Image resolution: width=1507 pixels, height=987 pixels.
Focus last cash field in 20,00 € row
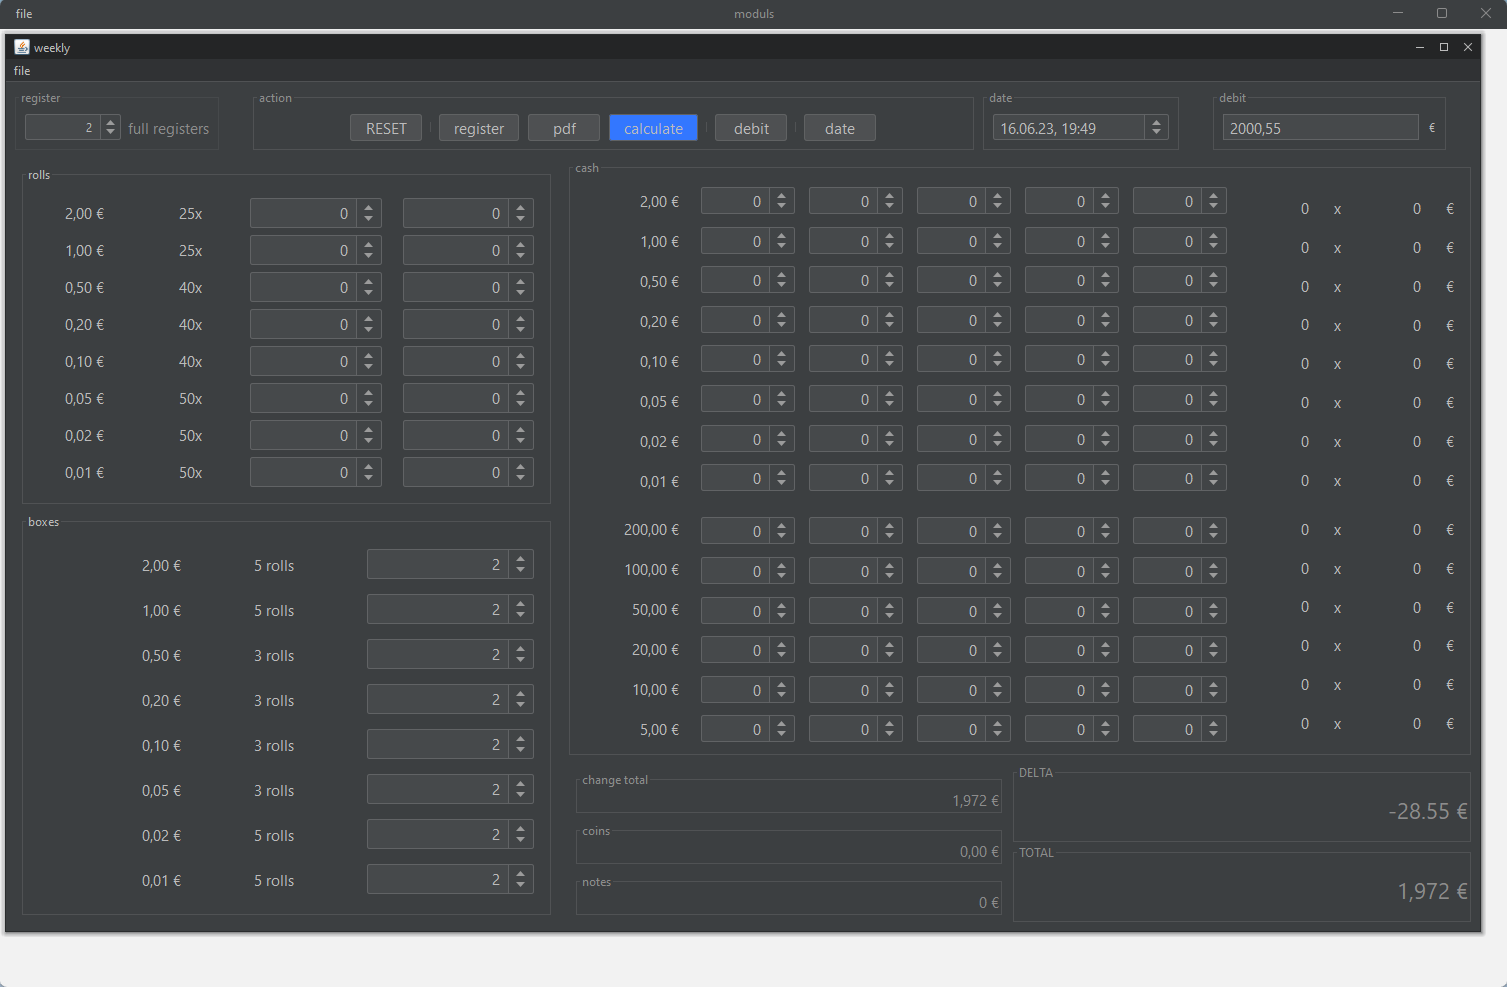pyautogui.click(x=1167, y=650)
